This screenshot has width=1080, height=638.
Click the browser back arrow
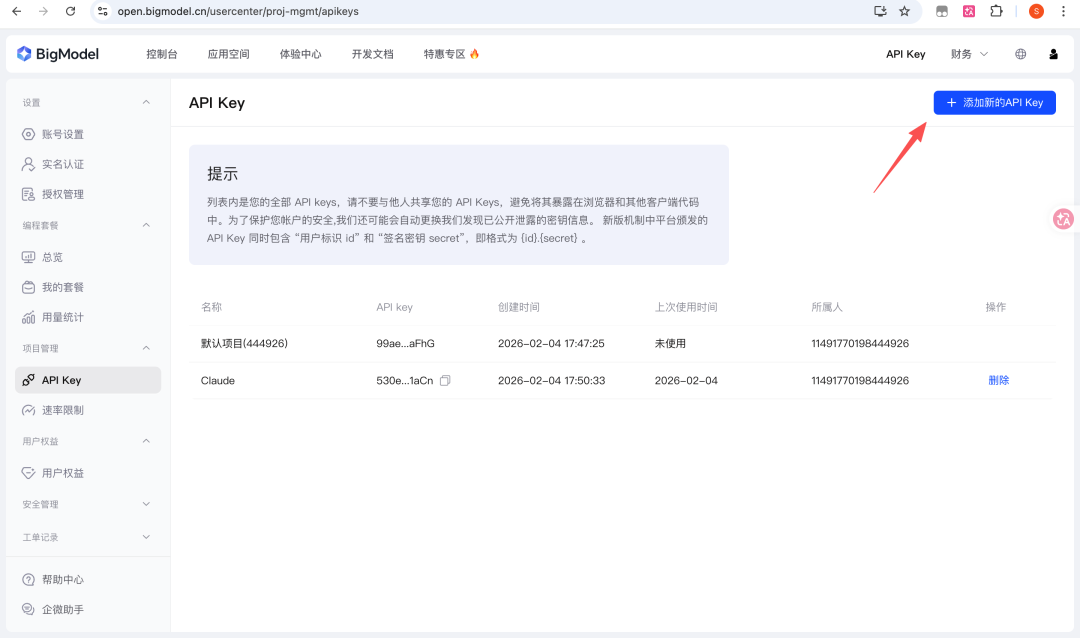(x=17, y=11)
